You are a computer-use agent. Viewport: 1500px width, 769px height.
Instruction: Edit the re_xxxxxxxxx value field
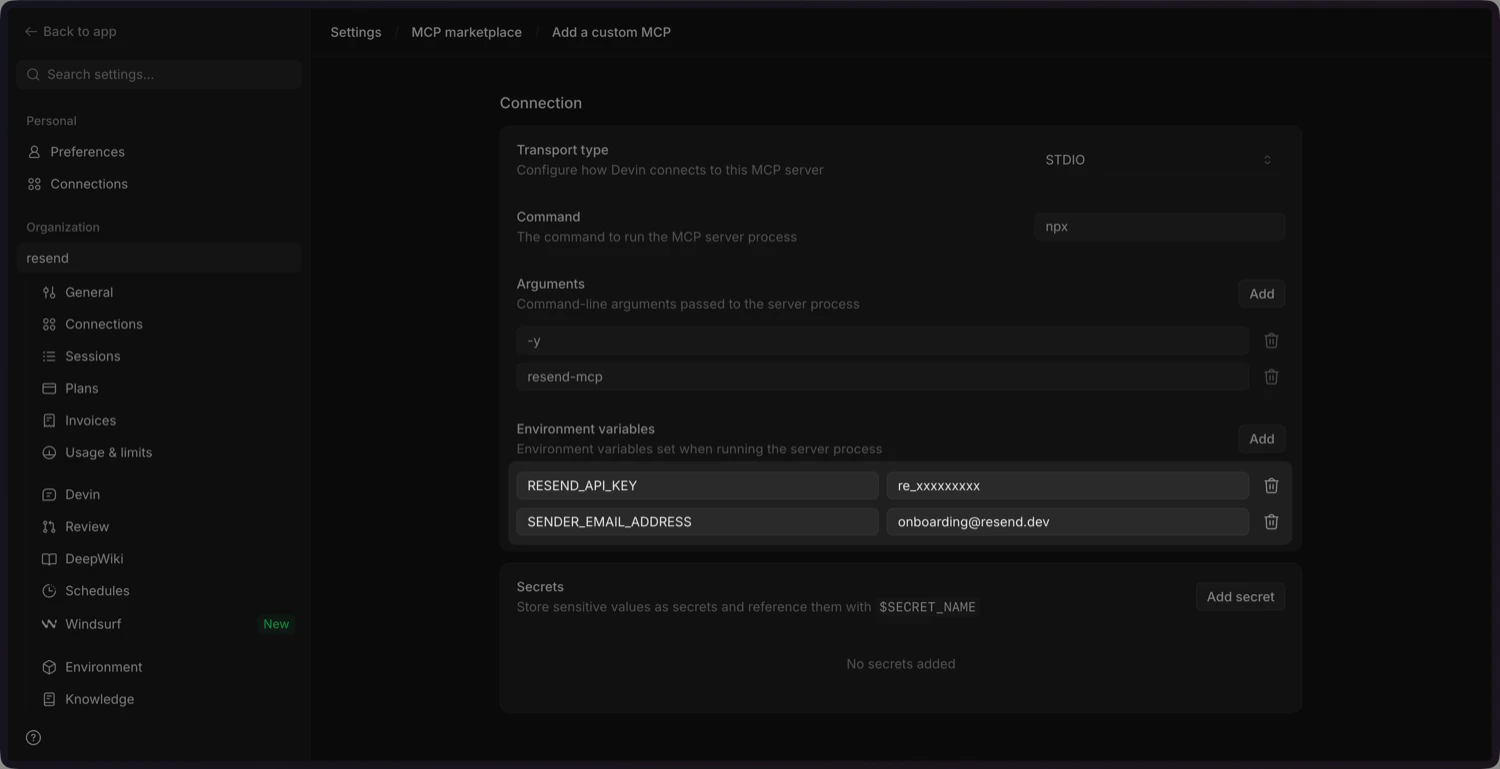[x=1067, y=485]
